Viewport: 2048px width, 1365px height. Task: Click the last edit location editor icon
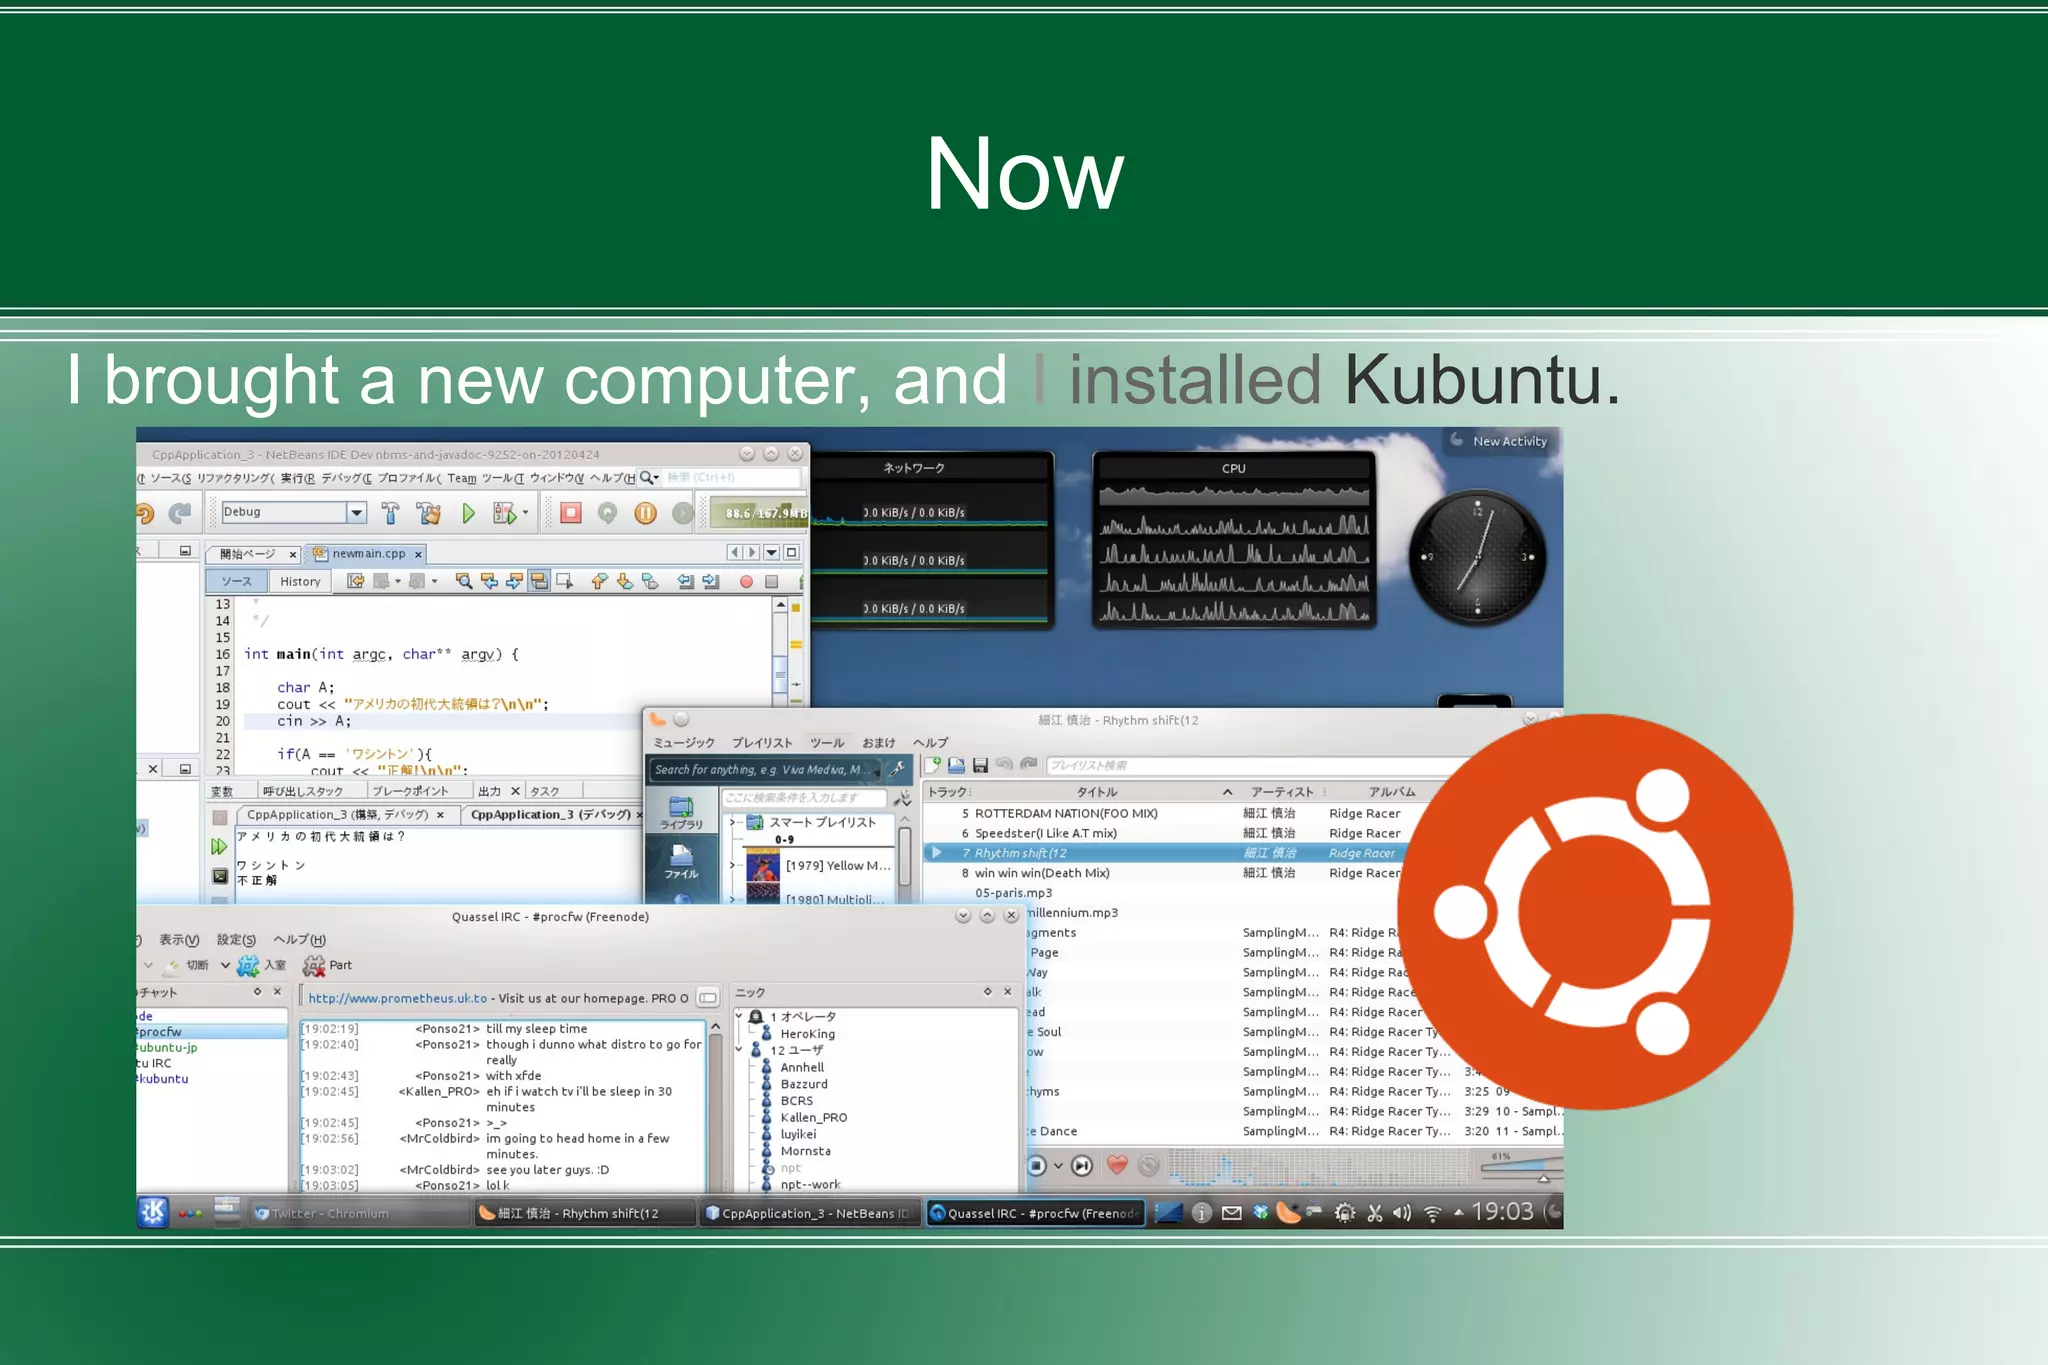[x=355, y=581]
